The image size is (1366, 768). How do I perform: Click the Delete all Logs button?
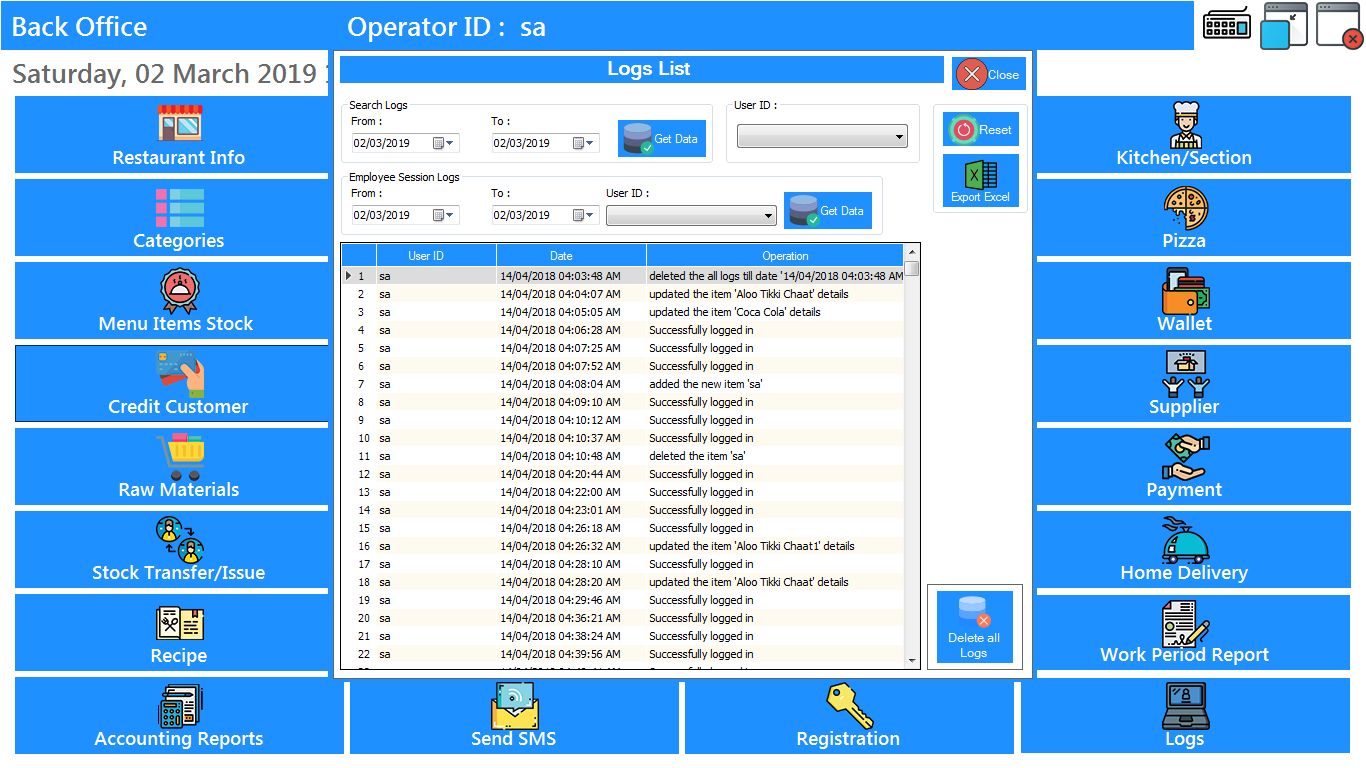[974, 627]
